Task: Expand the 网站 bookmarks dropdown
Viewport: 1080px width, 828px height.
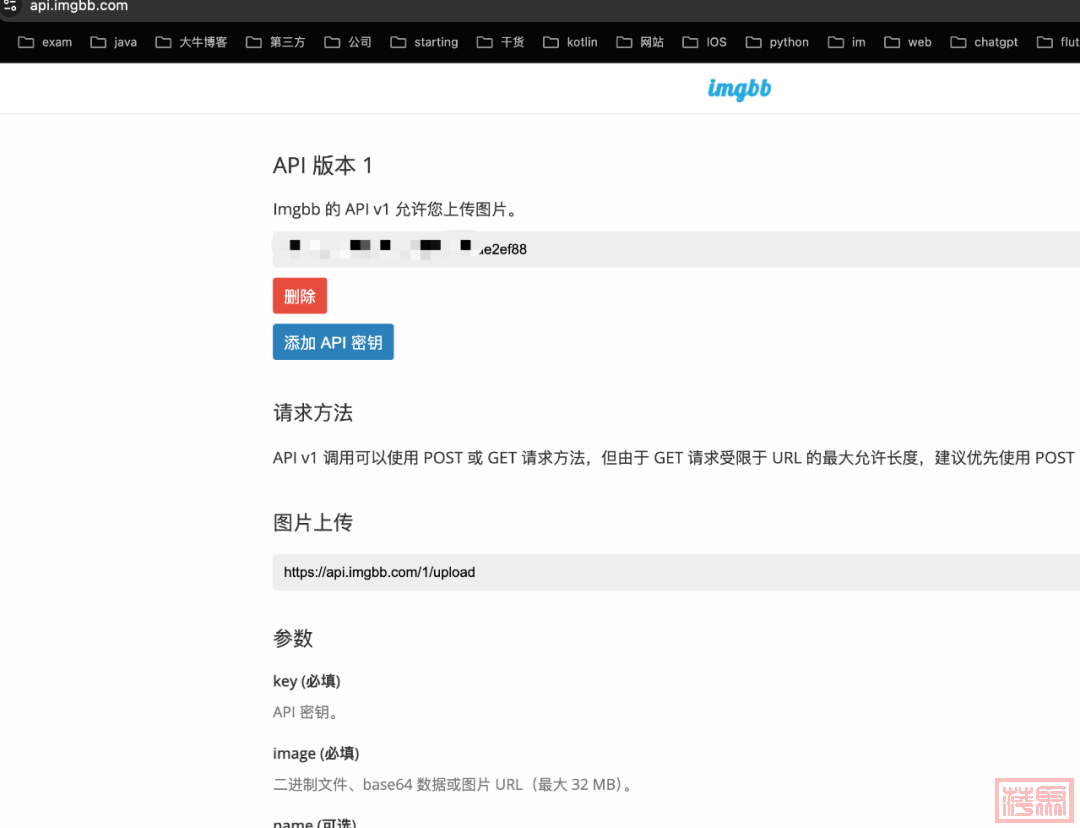Action: (640, 42)
